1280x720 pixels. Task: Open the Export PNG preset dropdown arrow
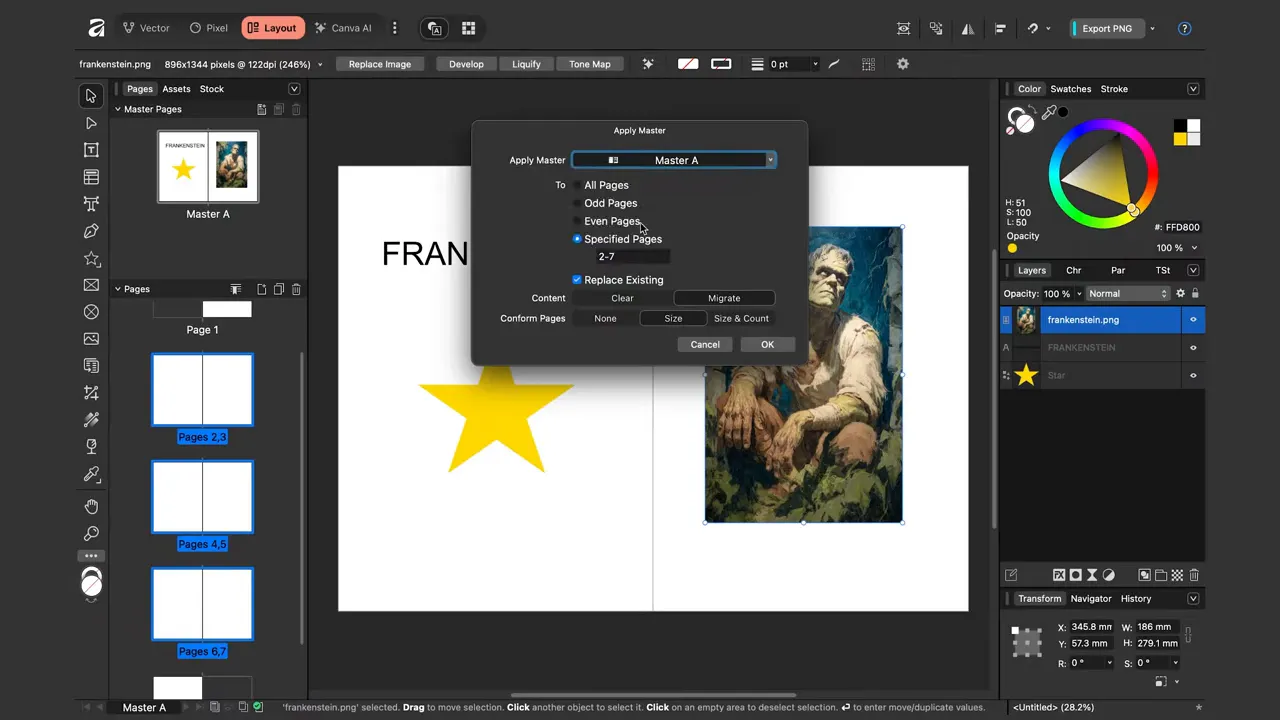coord(1151,28)
